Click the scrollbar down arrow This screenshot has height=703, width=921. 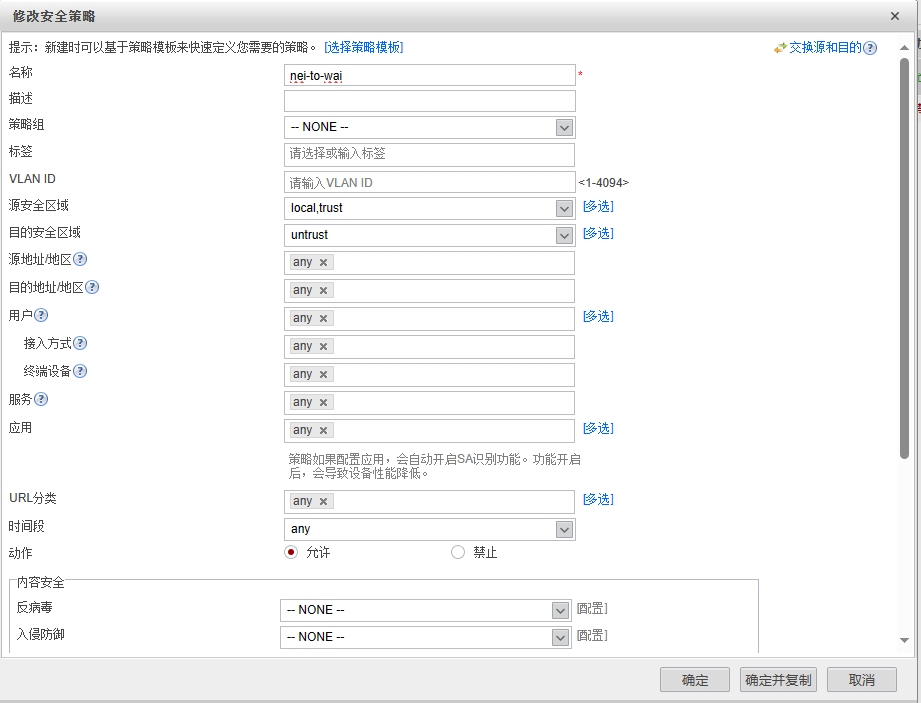click(904, 640)
